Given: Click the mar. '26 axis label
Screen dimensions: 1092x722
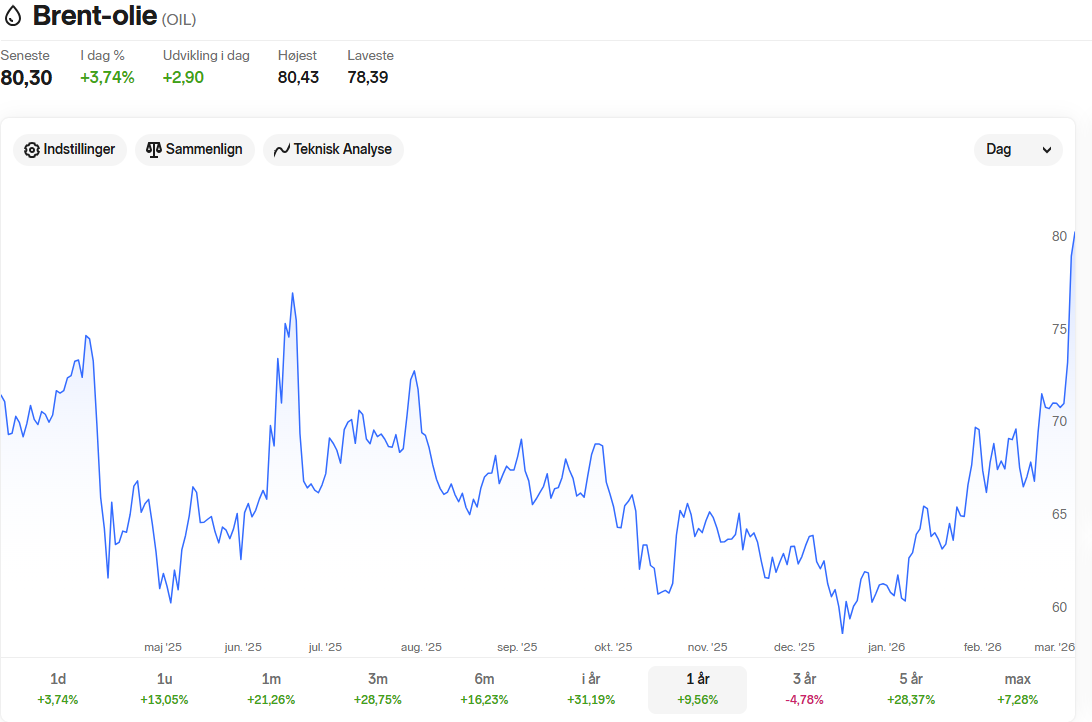Looking at the screenshot, I should point(1055,647).
